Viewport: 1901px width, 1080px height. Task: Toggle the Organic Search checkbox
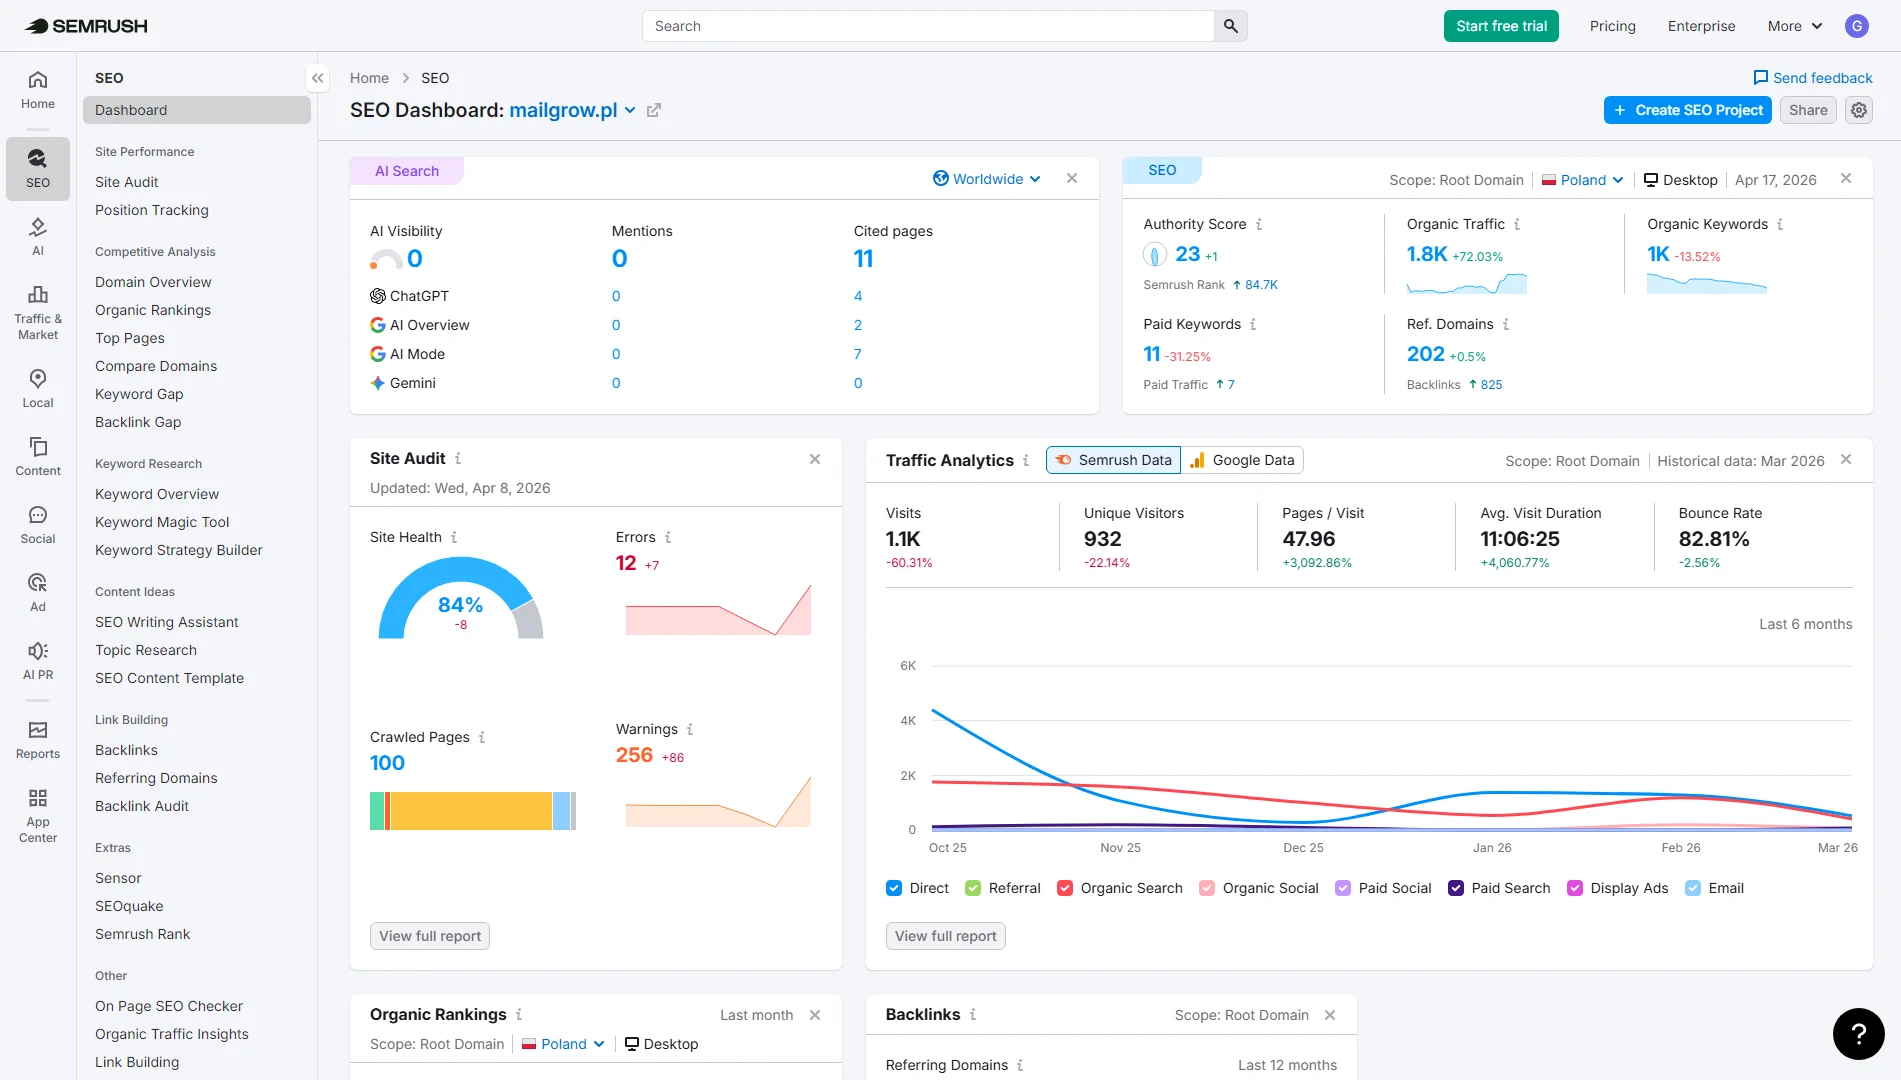1065,888
